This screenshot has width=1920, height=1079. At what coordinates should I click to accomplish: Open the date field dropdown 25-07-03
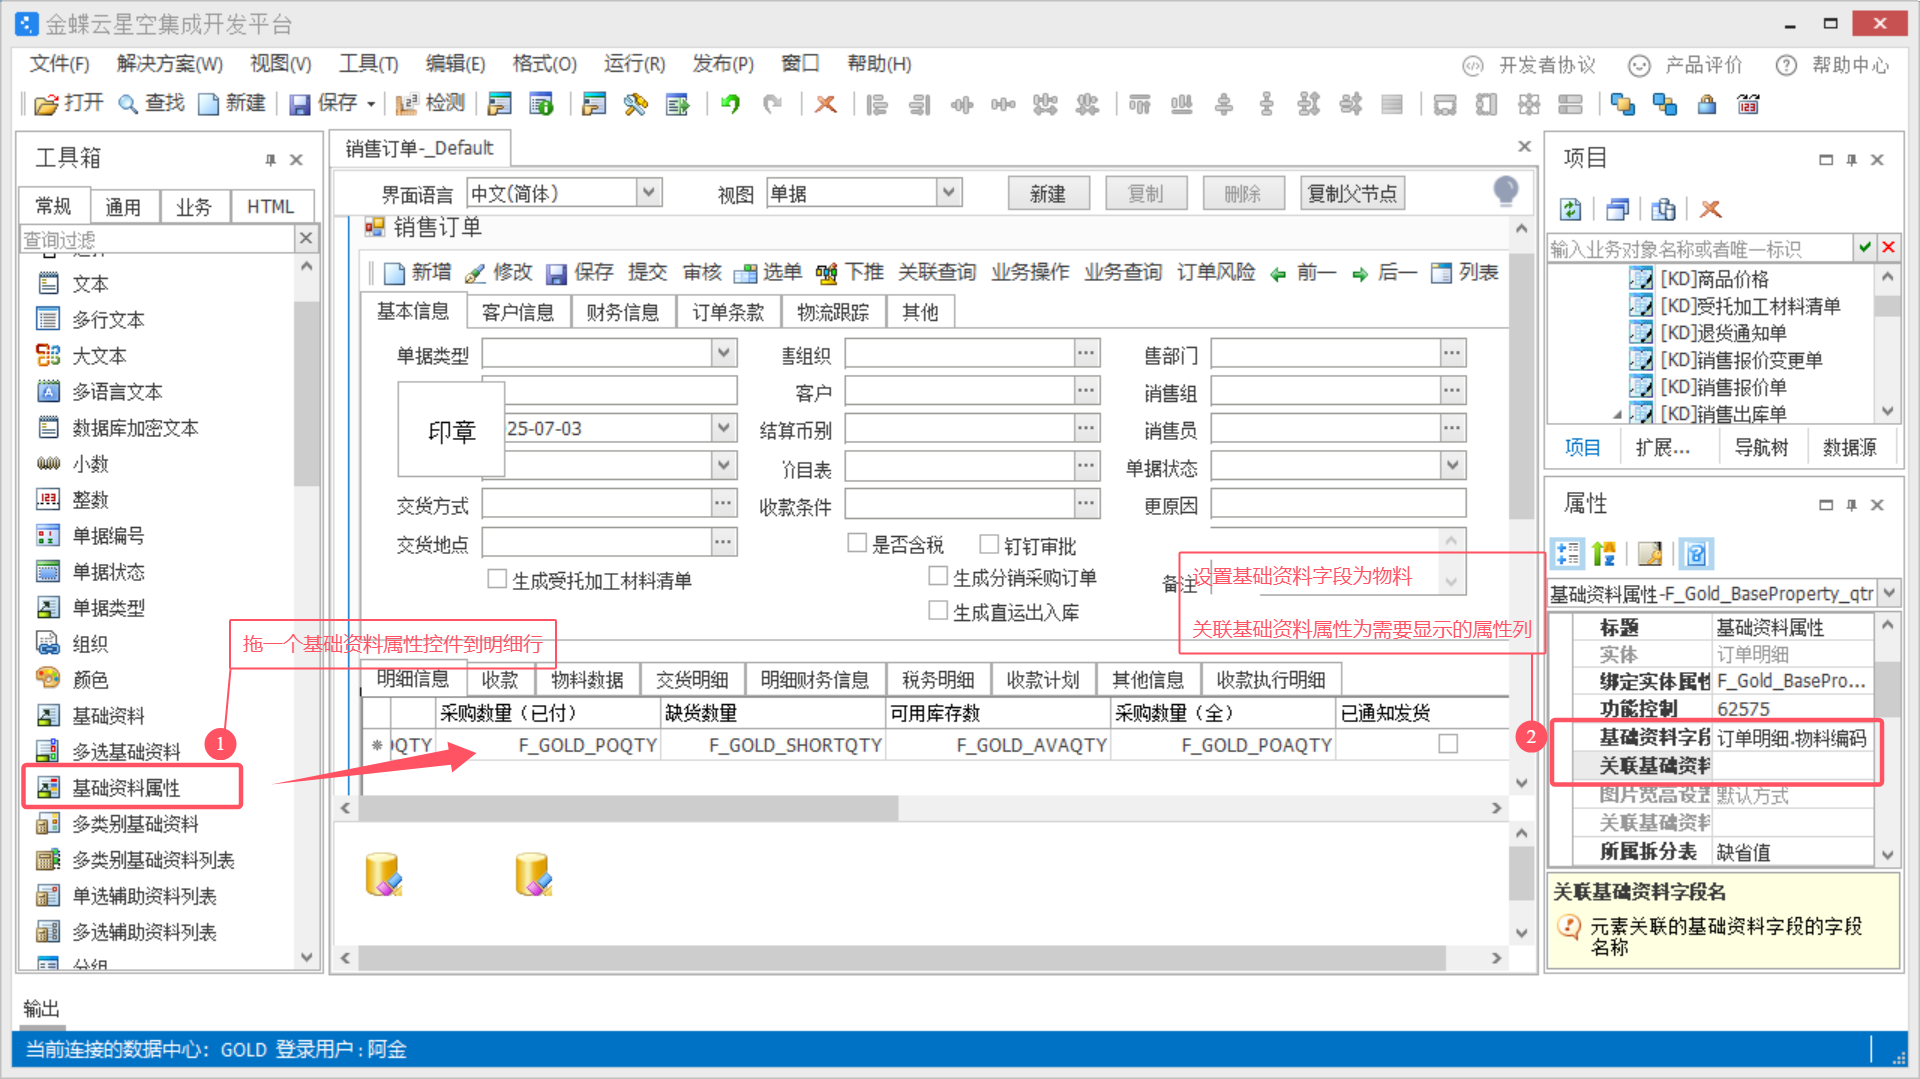coord(724,428)
